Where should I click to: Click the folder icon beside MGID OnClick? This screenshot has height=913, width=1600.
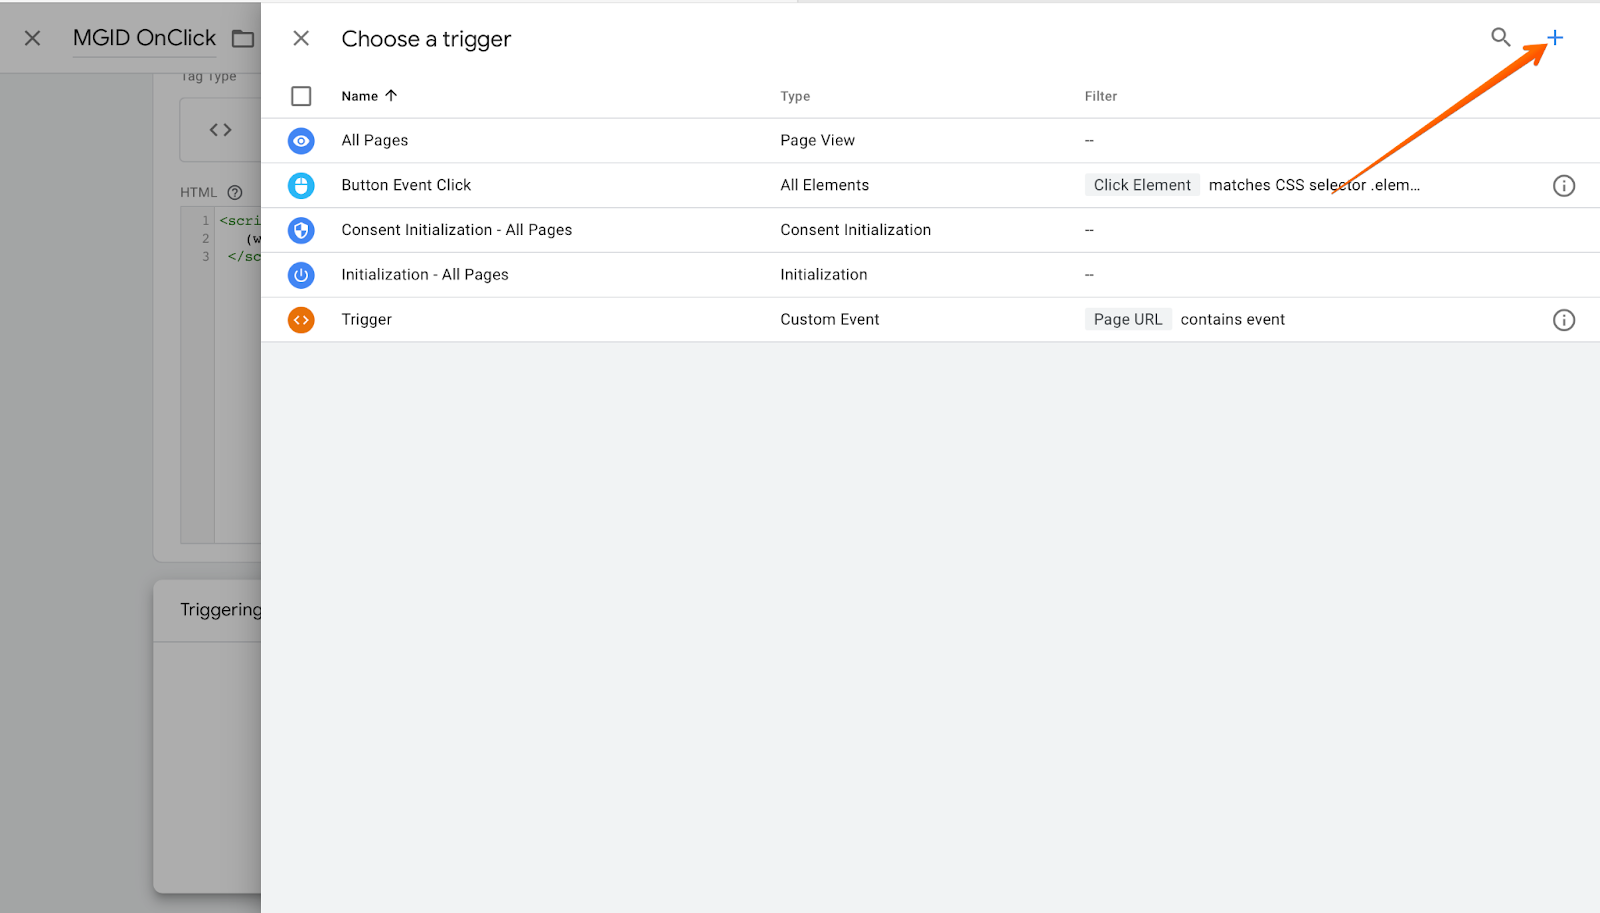[x=243, y=39]
